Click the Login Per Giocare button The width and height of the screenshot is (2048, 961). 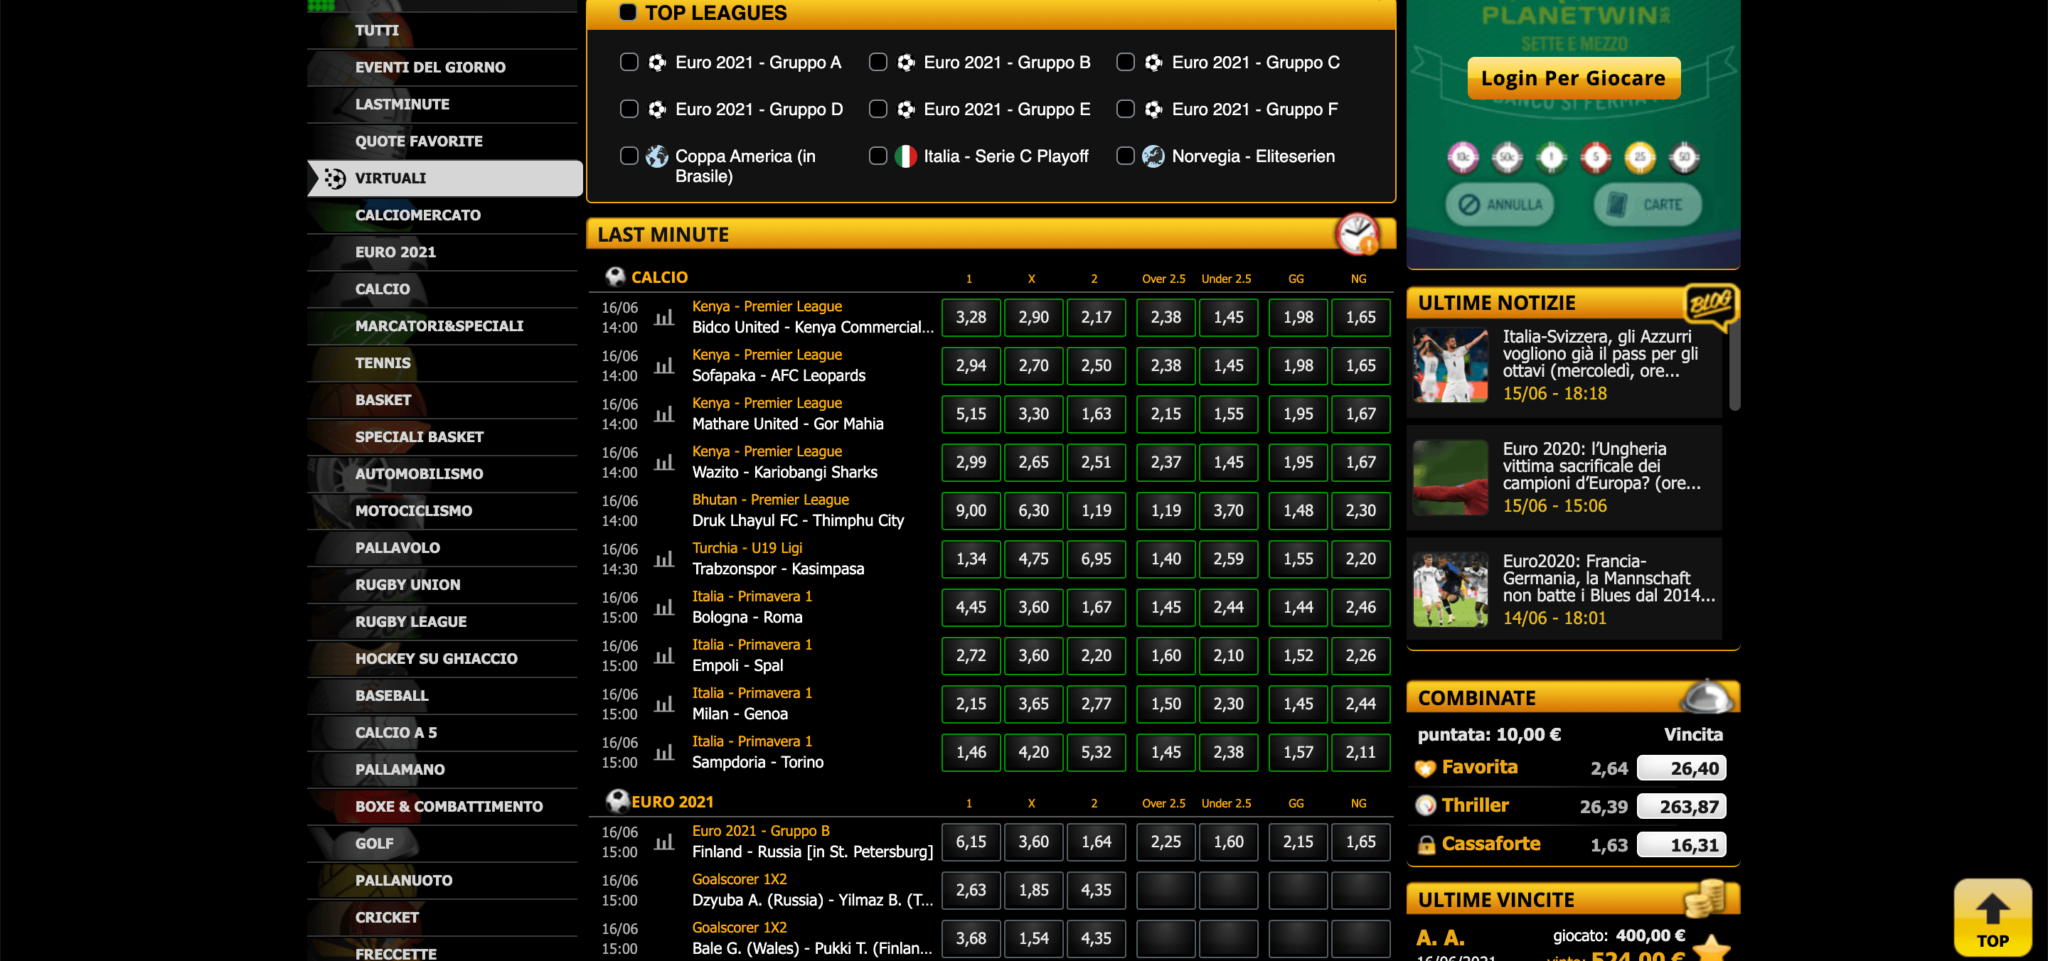point(1573,78)
